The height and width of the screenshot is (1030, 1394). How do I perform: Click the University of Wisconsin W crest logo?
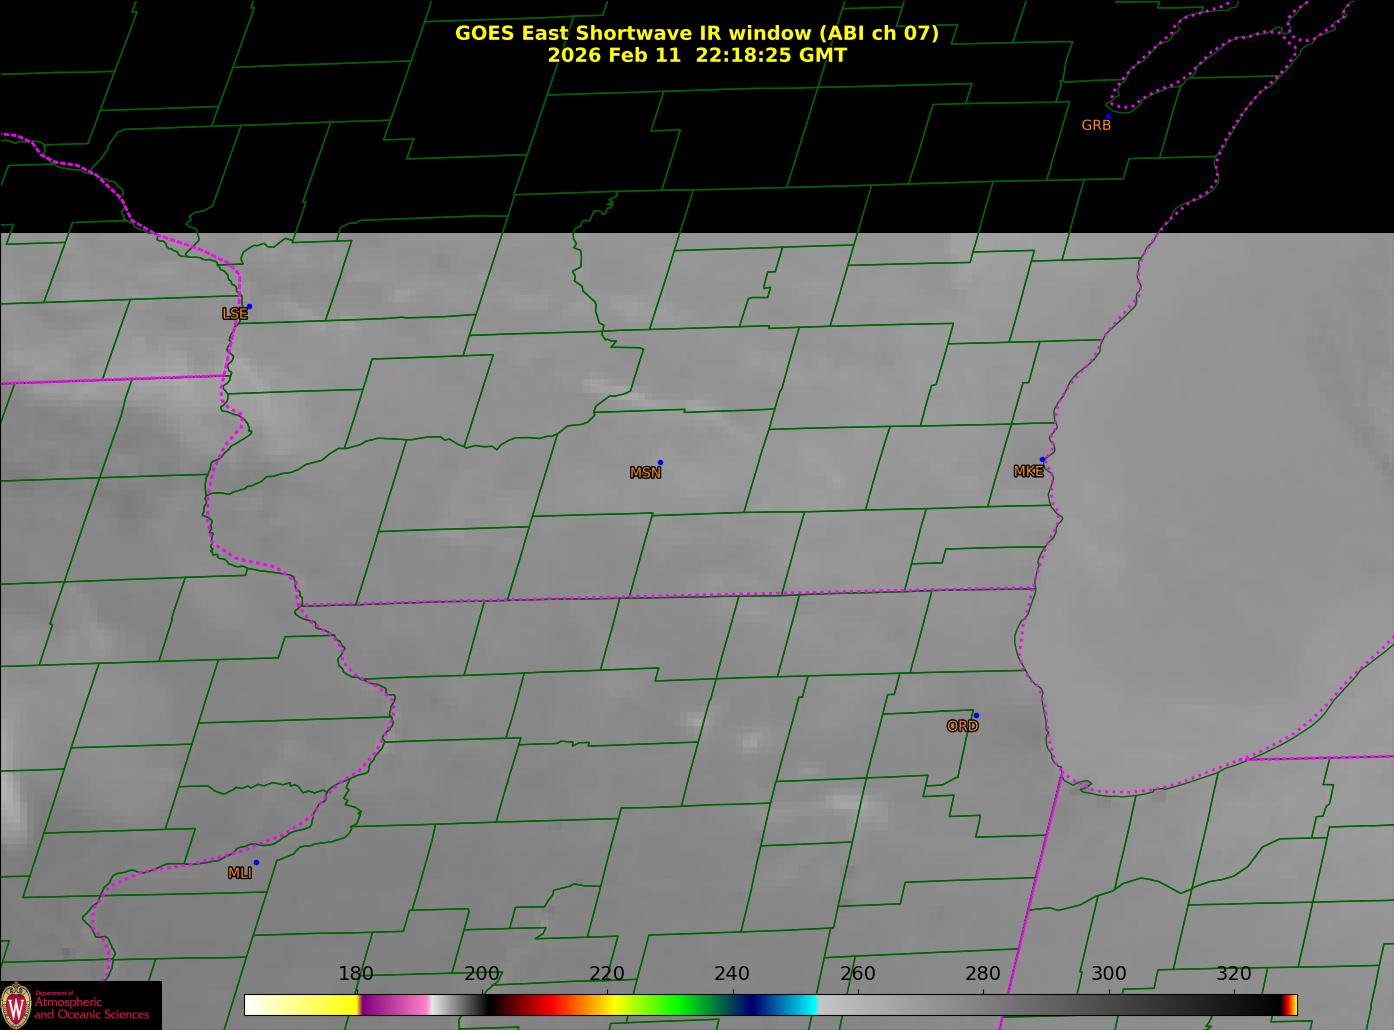pos(16,1006)
